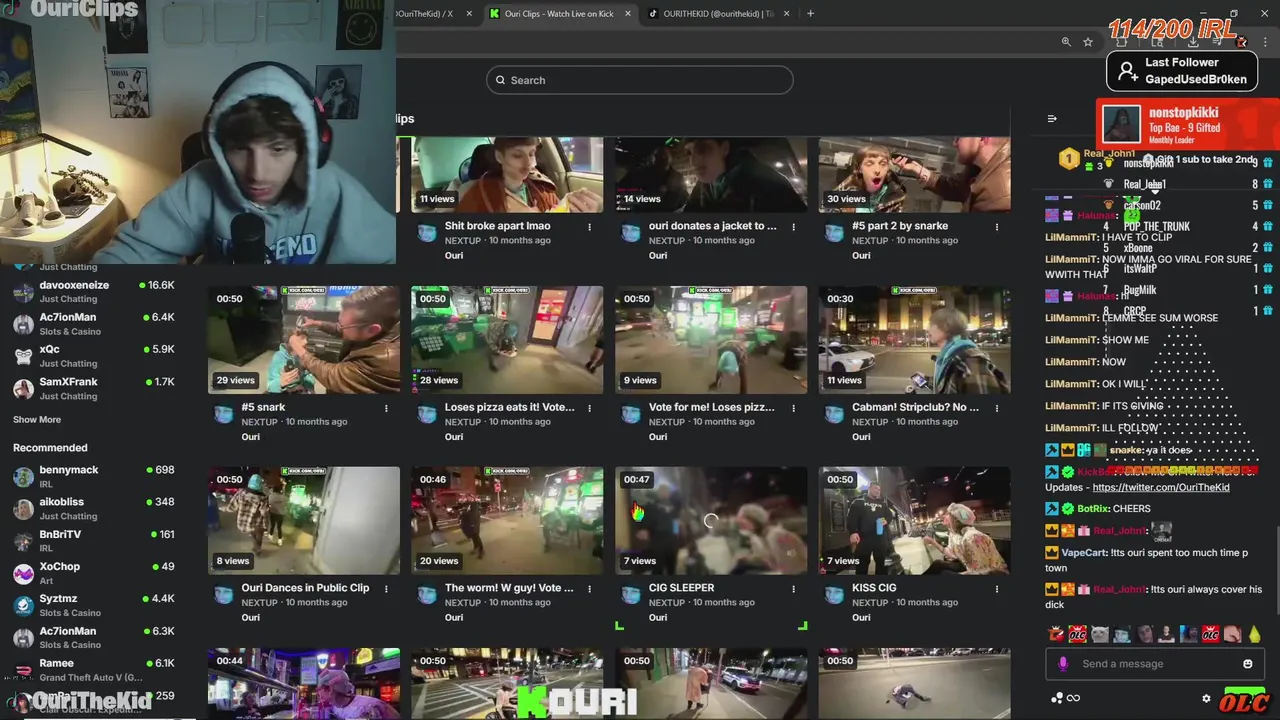The height and width of the screenshot is (720, 1280).
Task: Click channel avatar beside 'Cabman! Stripclub' title
Action: coord(834,414)
